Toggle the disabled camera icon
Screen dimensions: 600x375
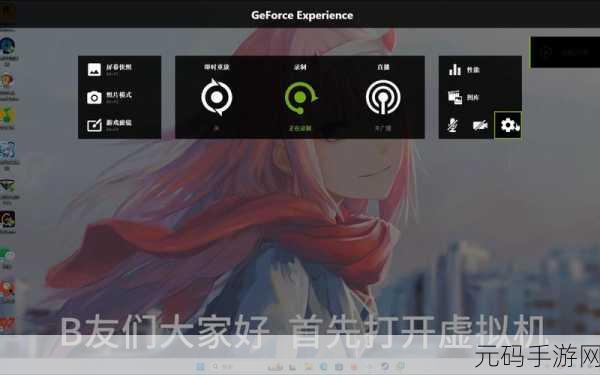tap(480, 125)
